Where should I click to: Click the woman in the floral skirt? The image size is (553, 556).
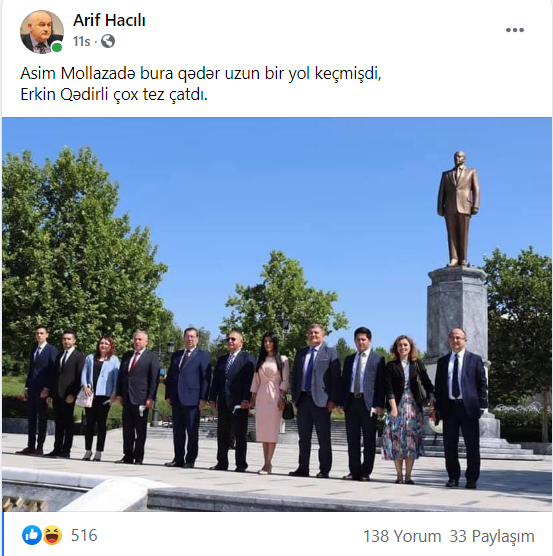[x=404, y=410]
